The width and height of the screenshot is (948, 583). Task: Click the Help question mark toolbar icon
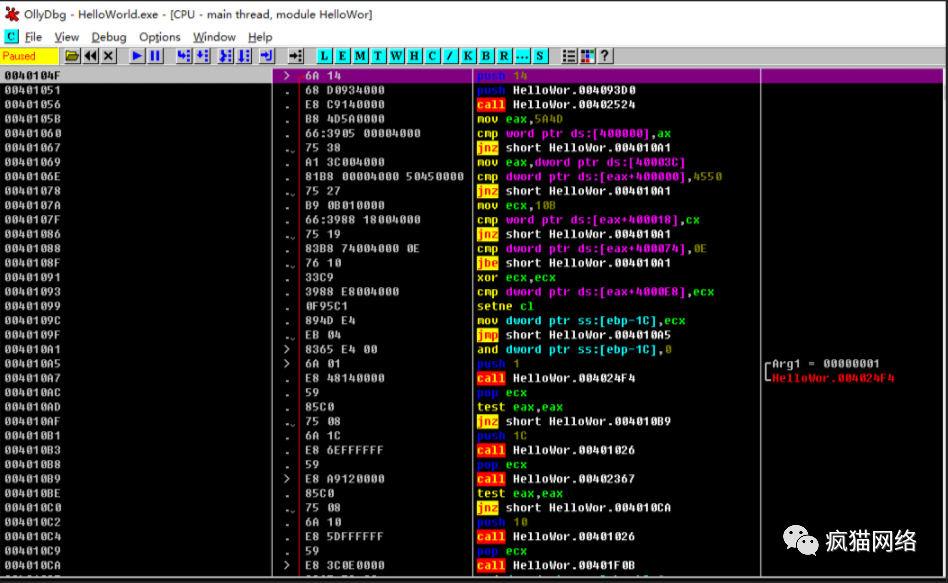pos(605,56)
